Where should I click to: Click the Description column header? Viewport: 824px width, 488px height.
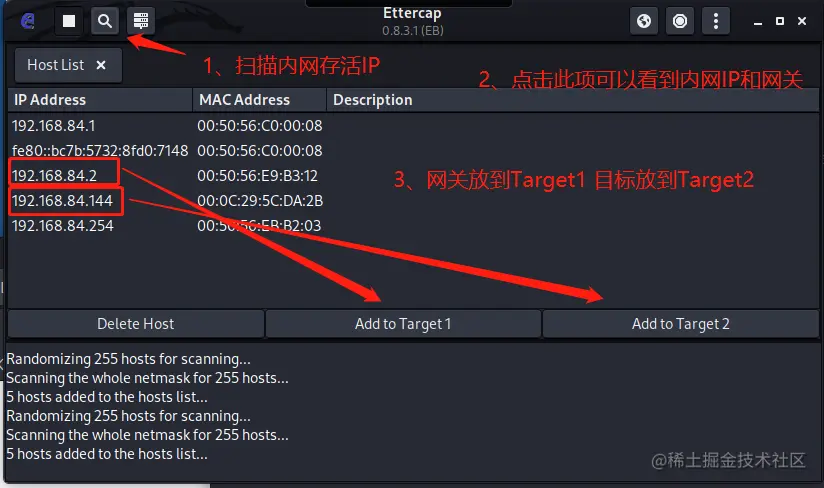[573, 100]
